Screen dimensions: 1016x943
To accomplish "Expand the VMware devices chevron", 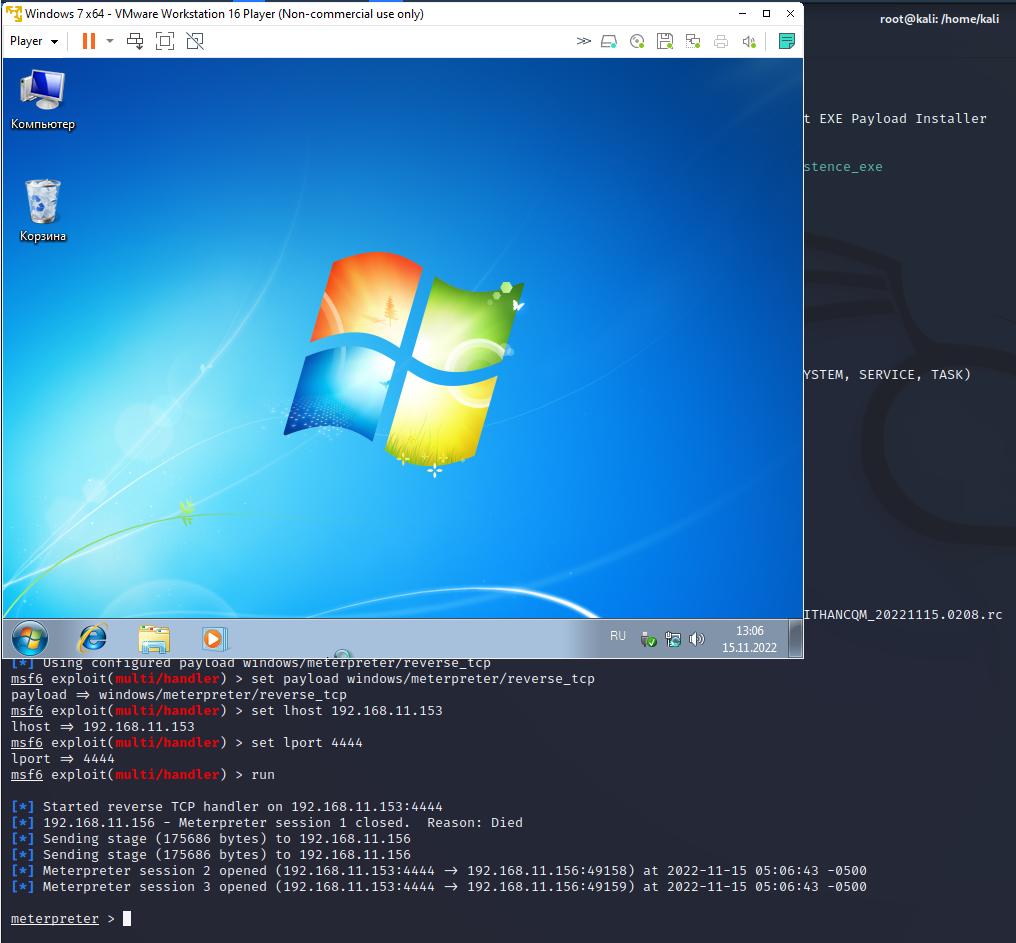I will (583, 41).
